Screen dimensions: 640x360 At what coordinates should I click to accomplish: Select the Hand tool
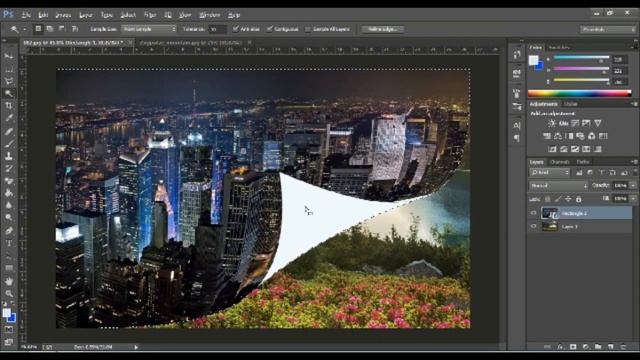[9, 281]
